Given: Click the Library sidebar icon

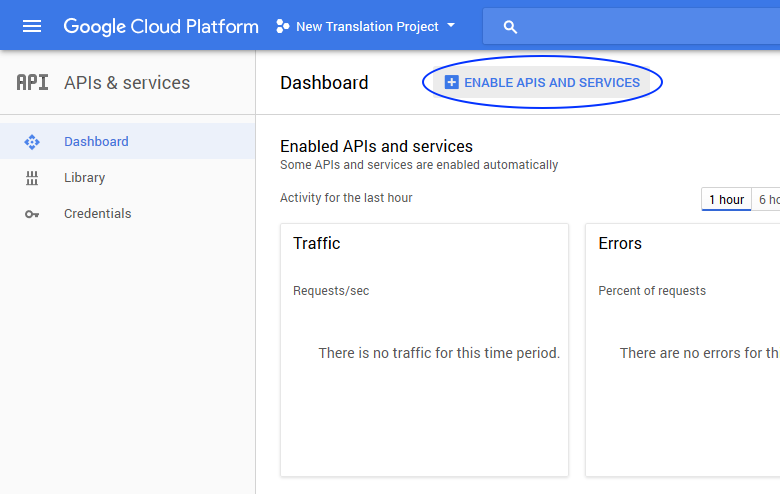Looking at the screenshot, I should tap(32, 178).
